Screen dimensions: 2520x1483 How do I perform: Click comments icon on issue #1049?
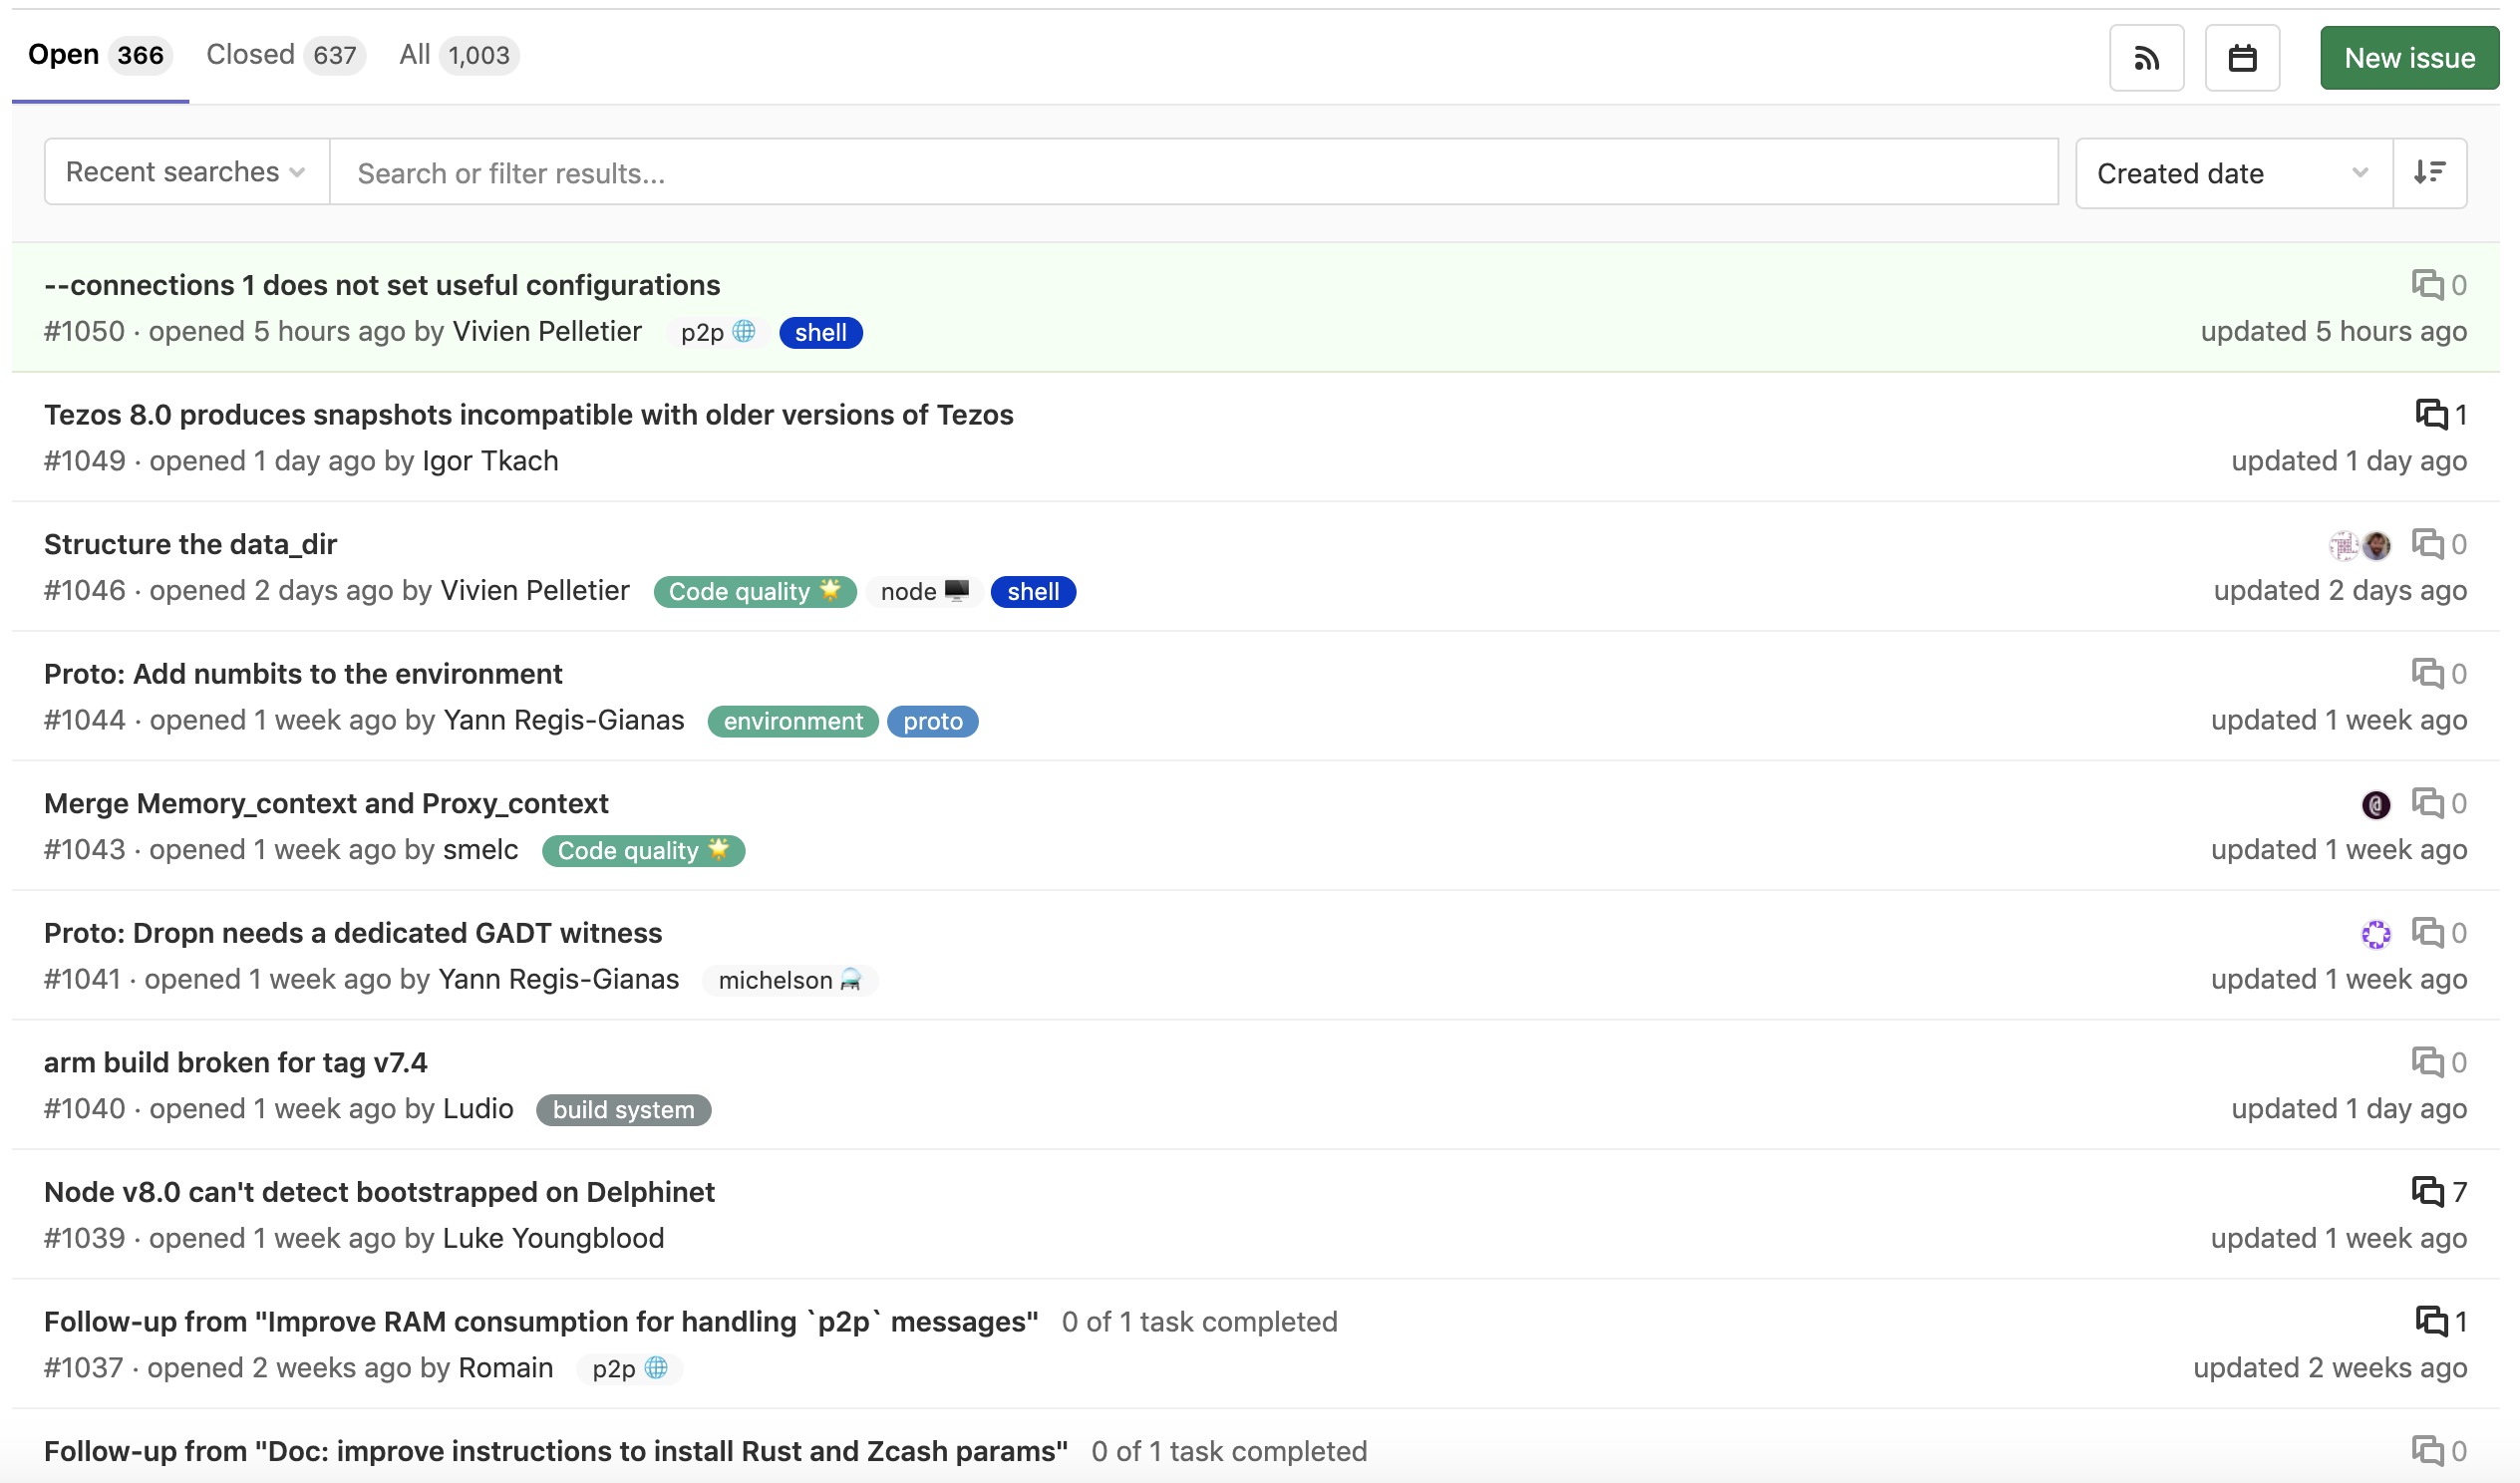pyautogui.click(x=2431, y=414)
